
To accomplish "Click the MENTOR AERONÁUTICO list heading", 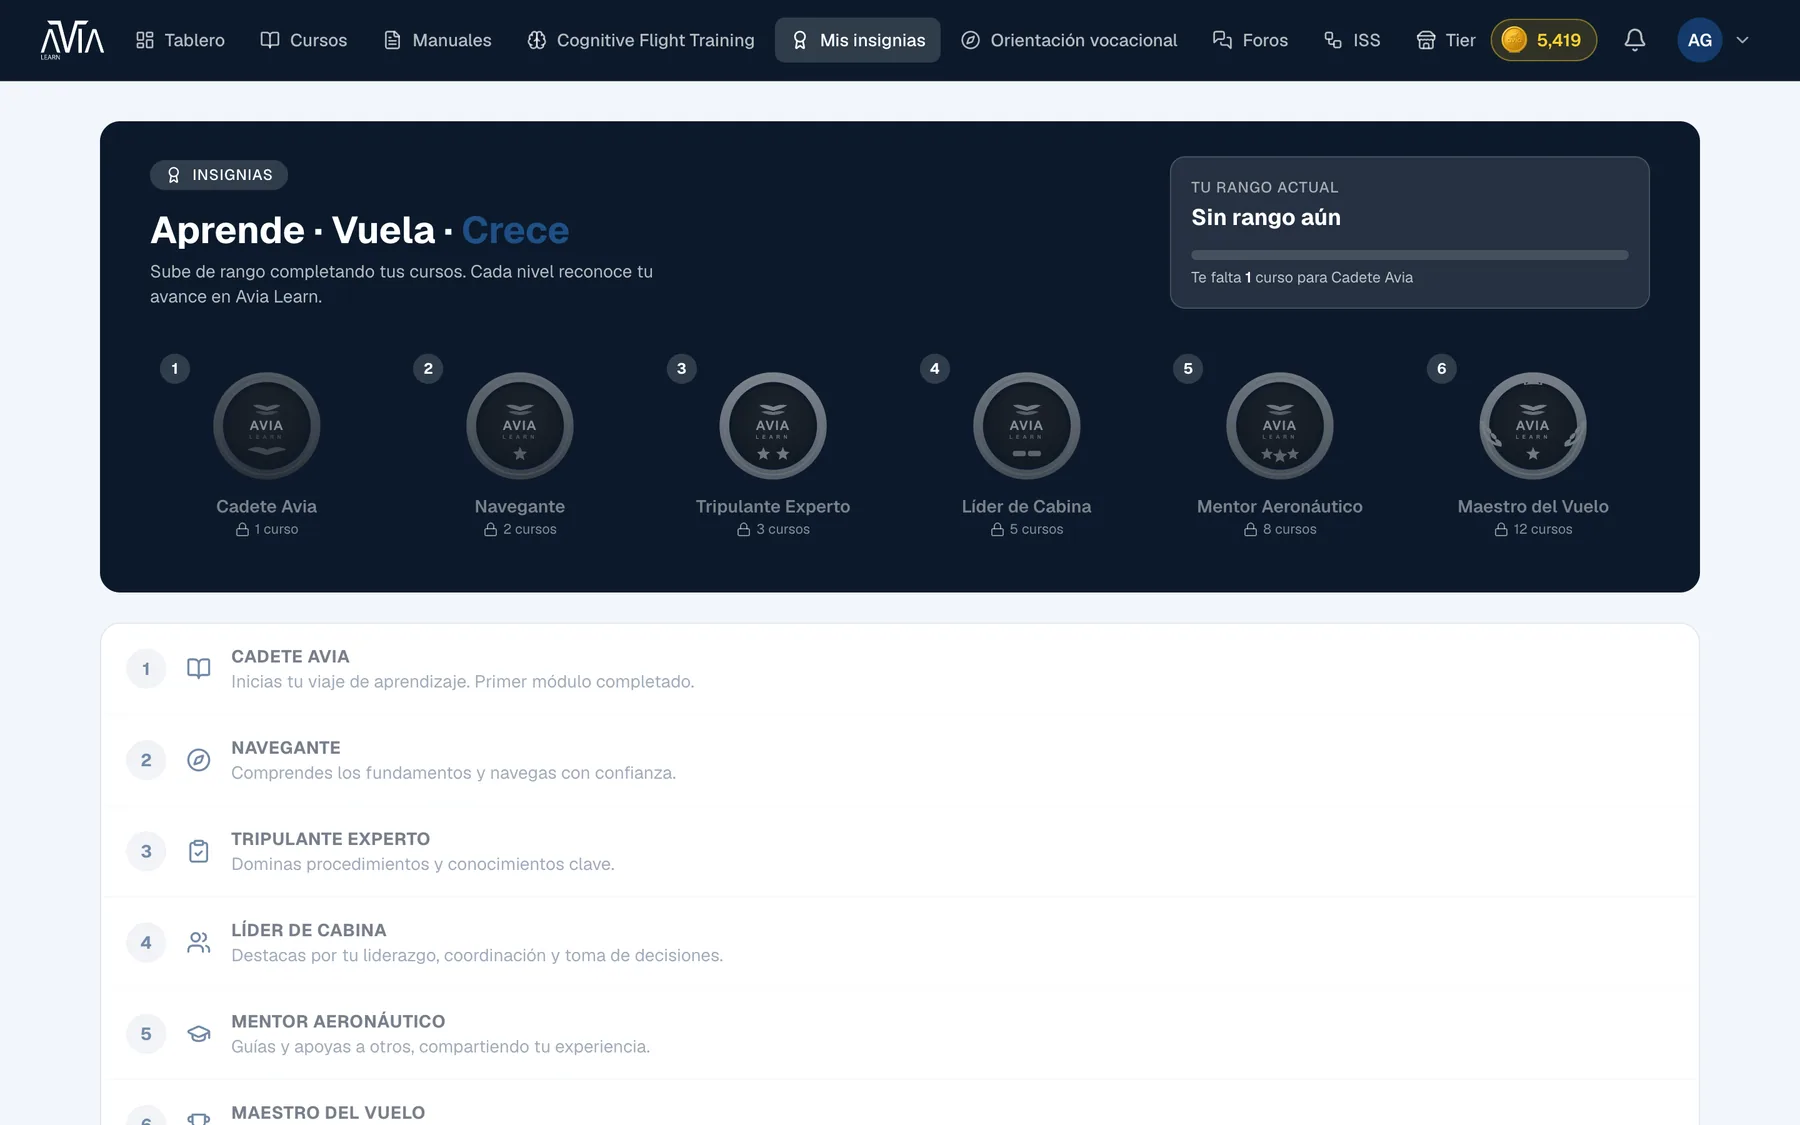I will click(338, 1021).
